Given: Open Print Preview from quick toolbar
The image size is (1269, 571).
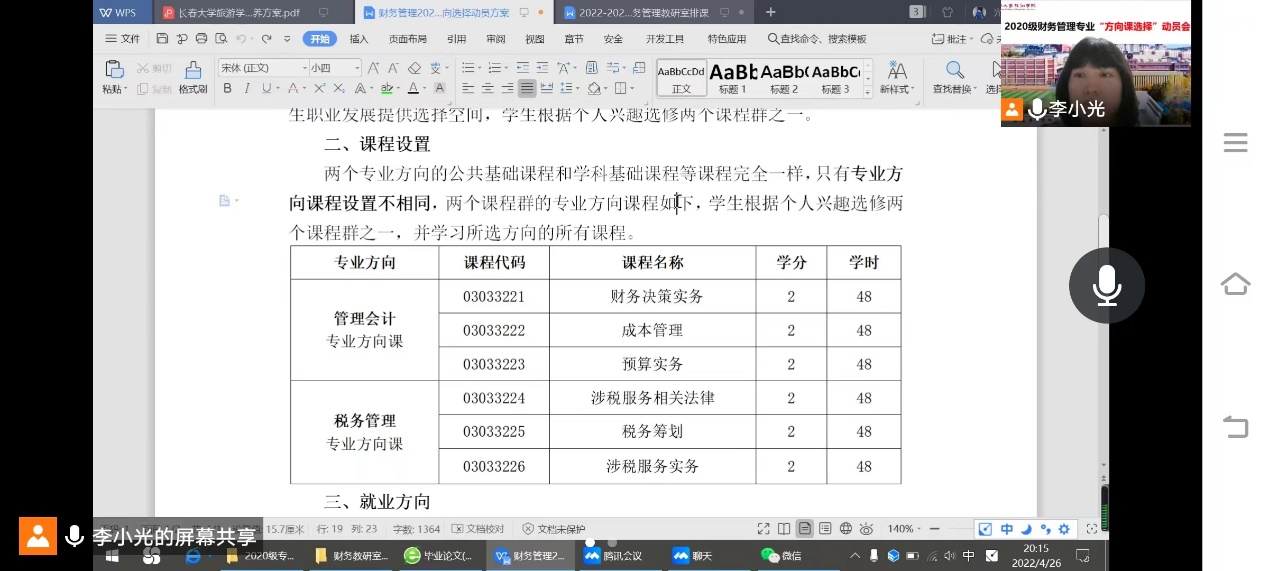Looking at the screenshot, I should tap(220, 39).
